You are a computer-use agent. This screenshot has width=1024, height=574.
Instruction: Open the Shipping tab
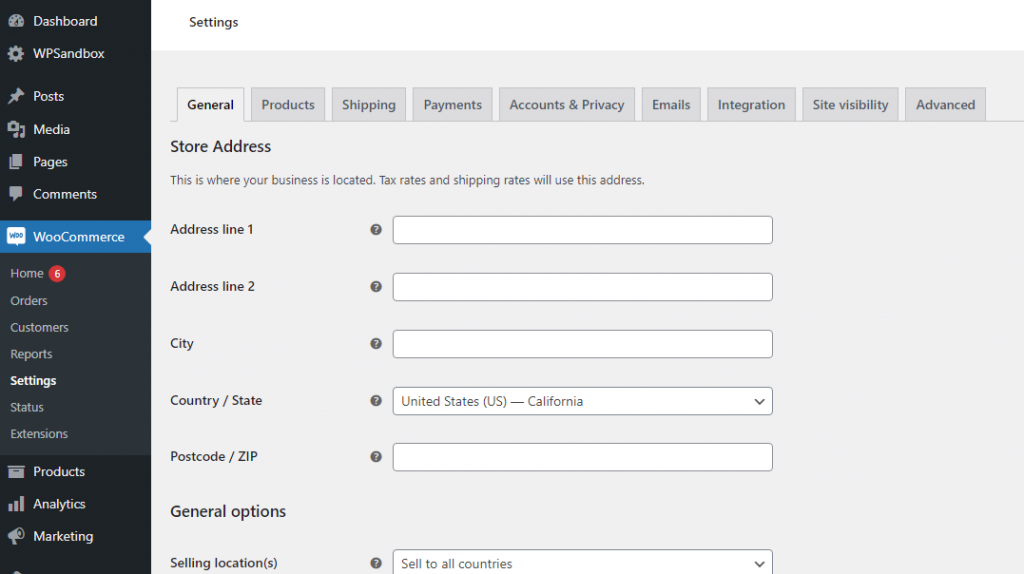(x=369, y=104)
